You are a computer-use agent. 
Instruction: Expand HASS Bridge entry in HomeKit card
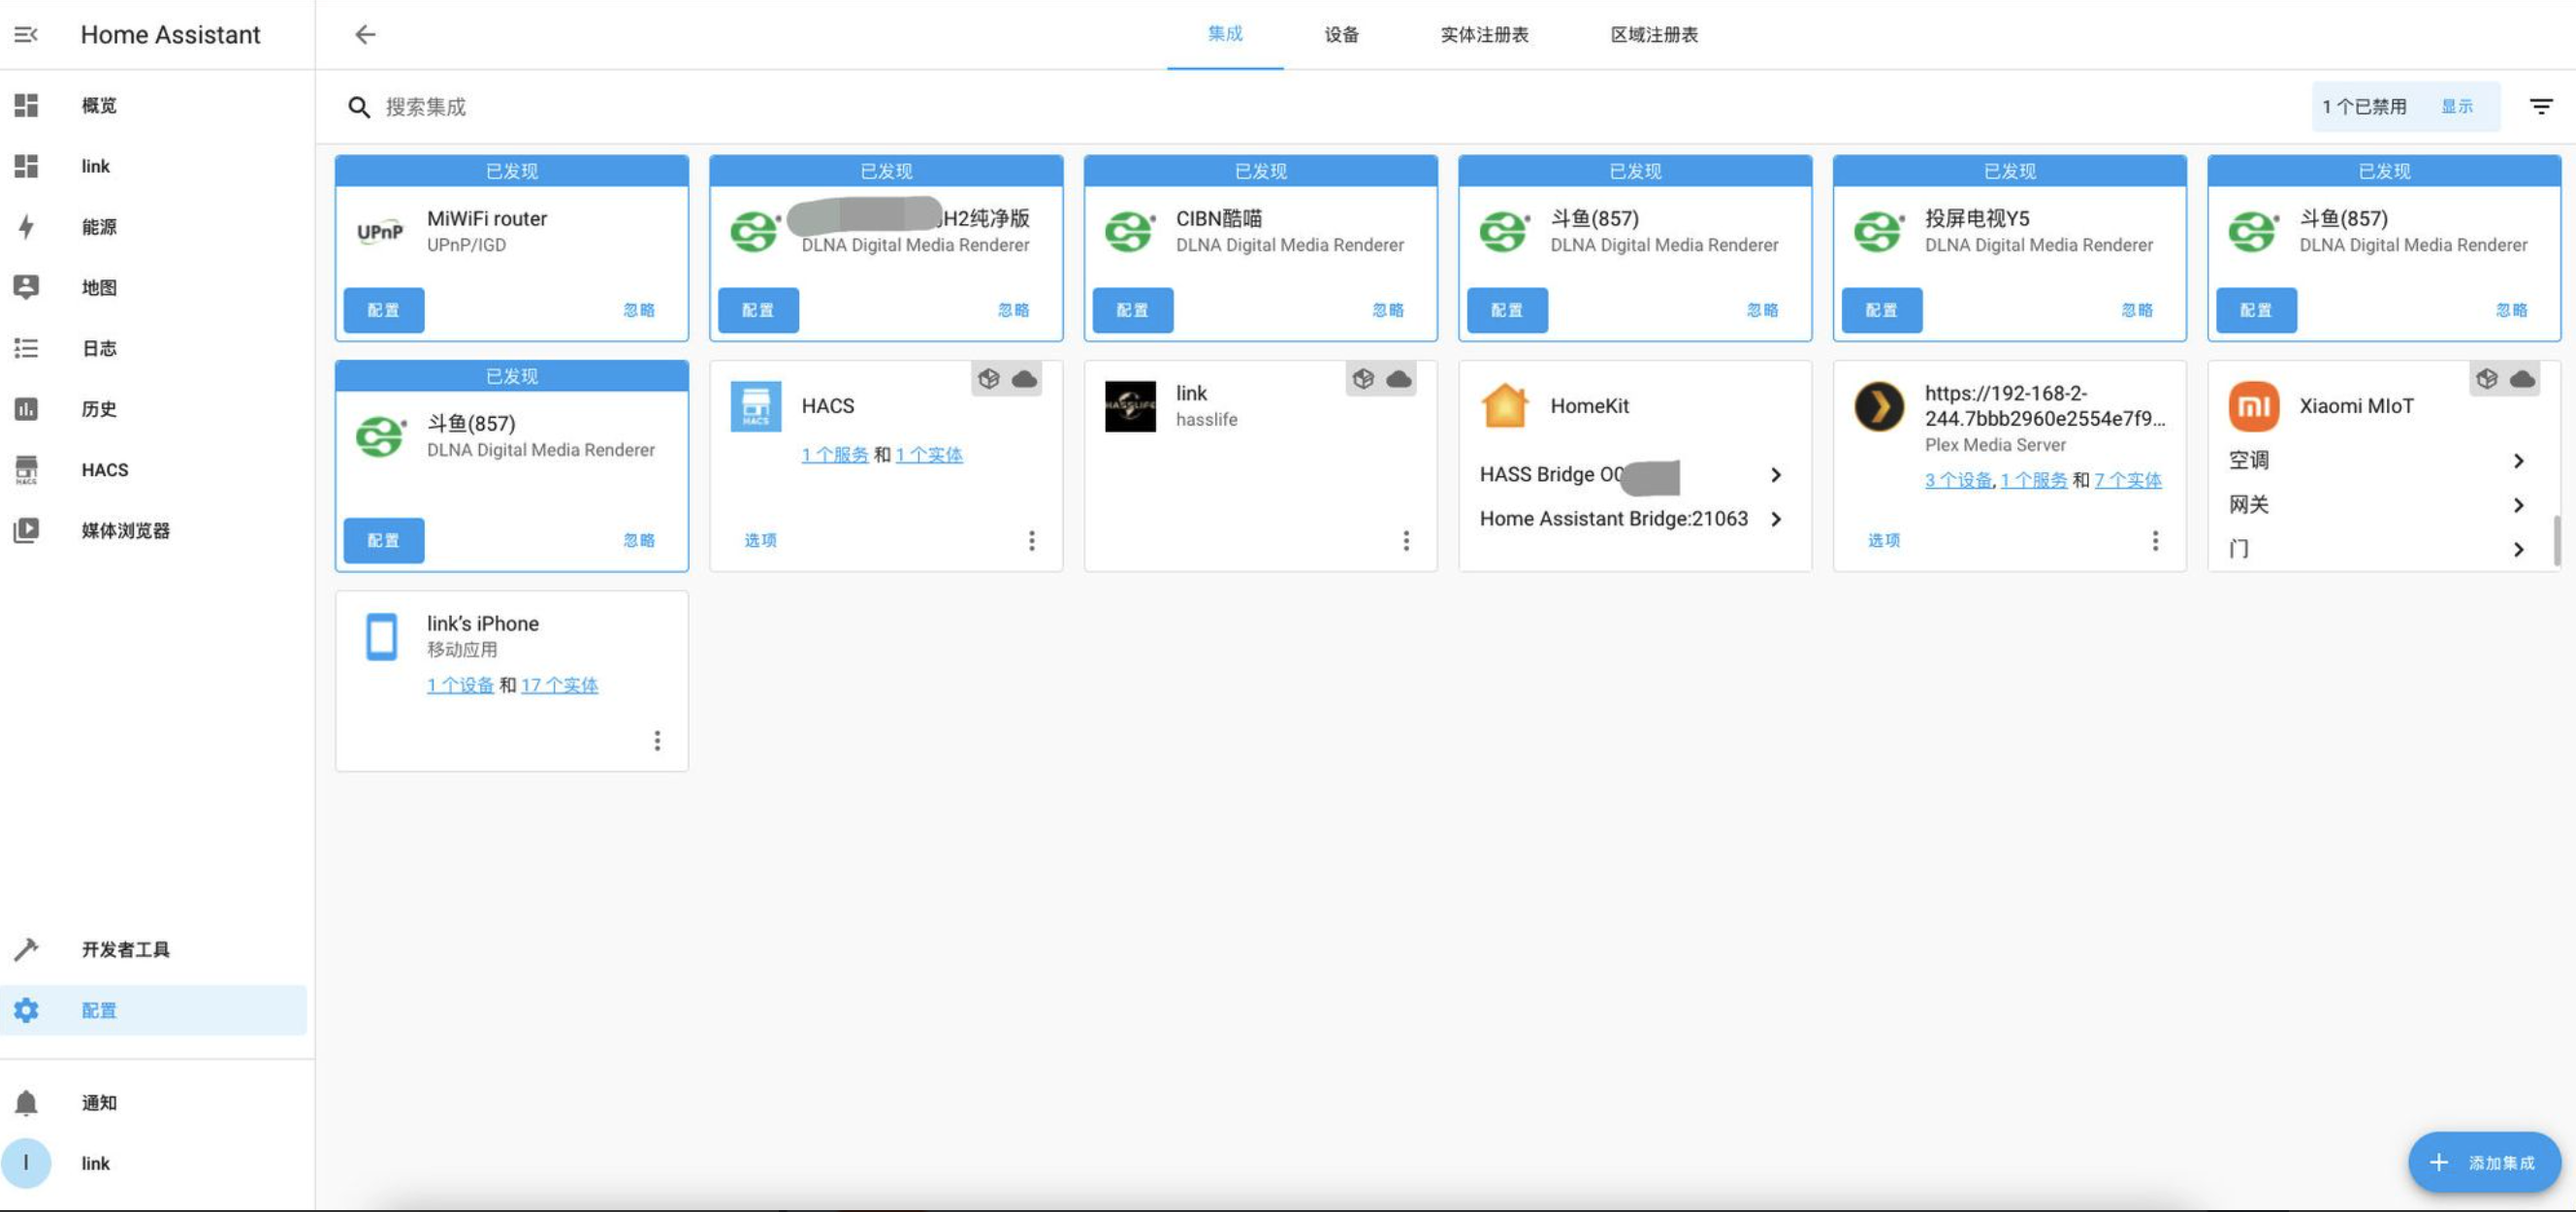1634,474
